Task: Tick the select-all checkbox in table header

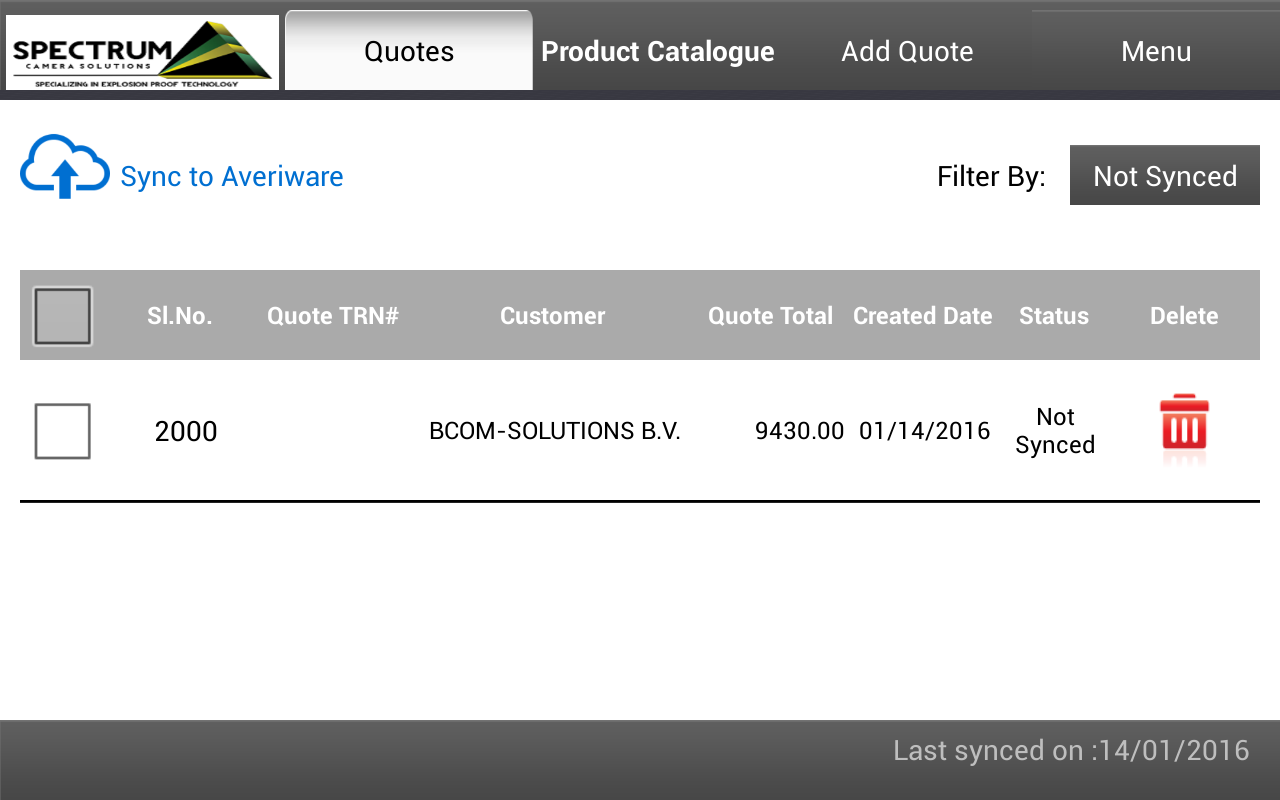Action: point(62,316)
